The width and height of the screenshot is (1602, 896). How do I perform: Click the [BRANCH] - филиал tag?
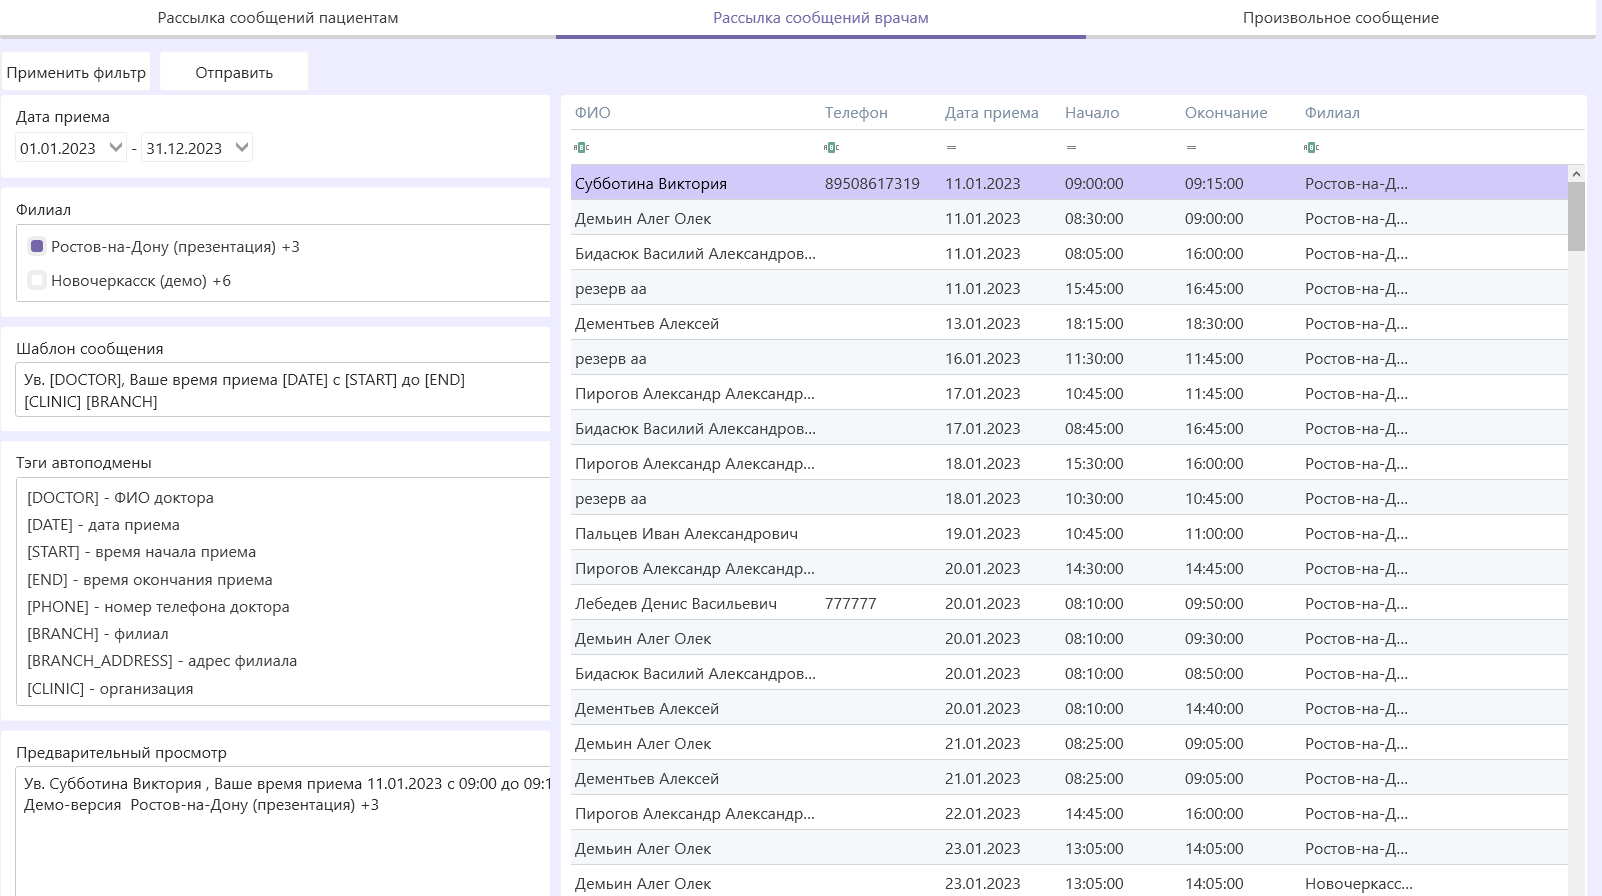coord(97,634)
